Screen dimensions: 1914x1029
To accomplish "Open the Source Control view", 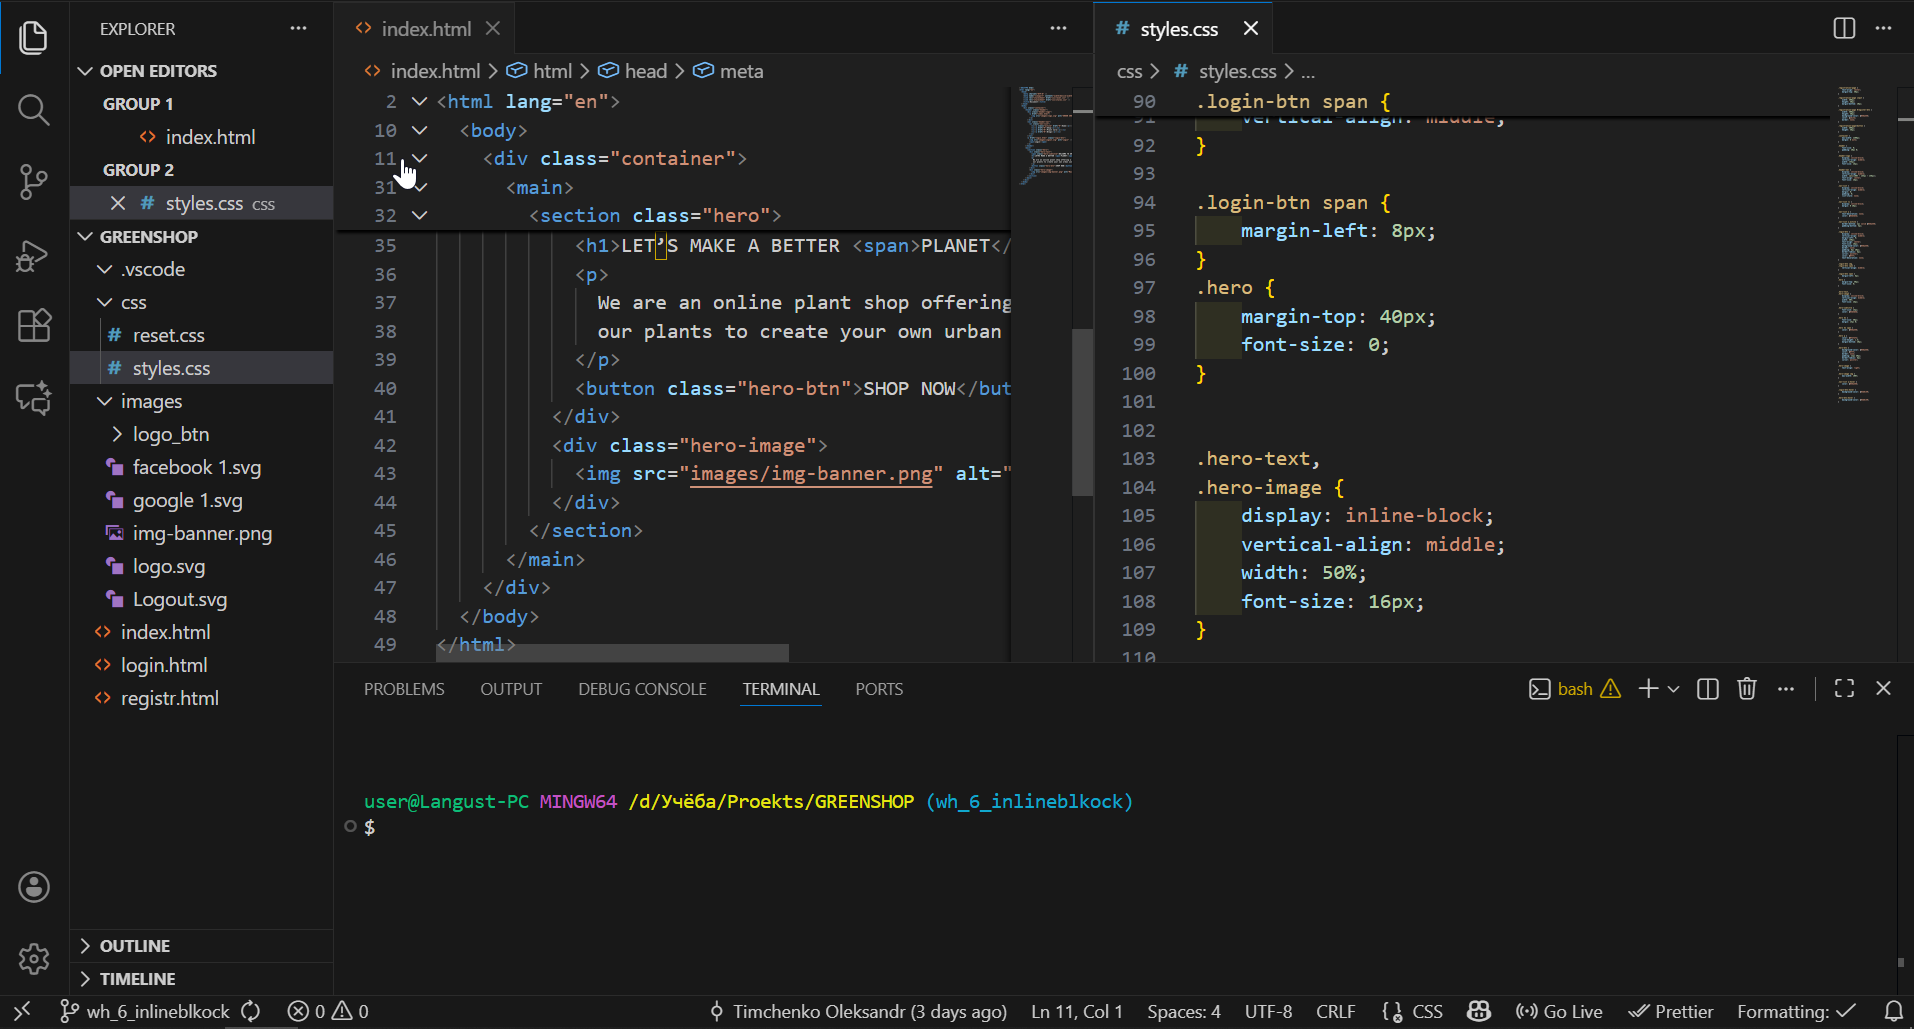I will pyautogui.click(x=33, y=182).
